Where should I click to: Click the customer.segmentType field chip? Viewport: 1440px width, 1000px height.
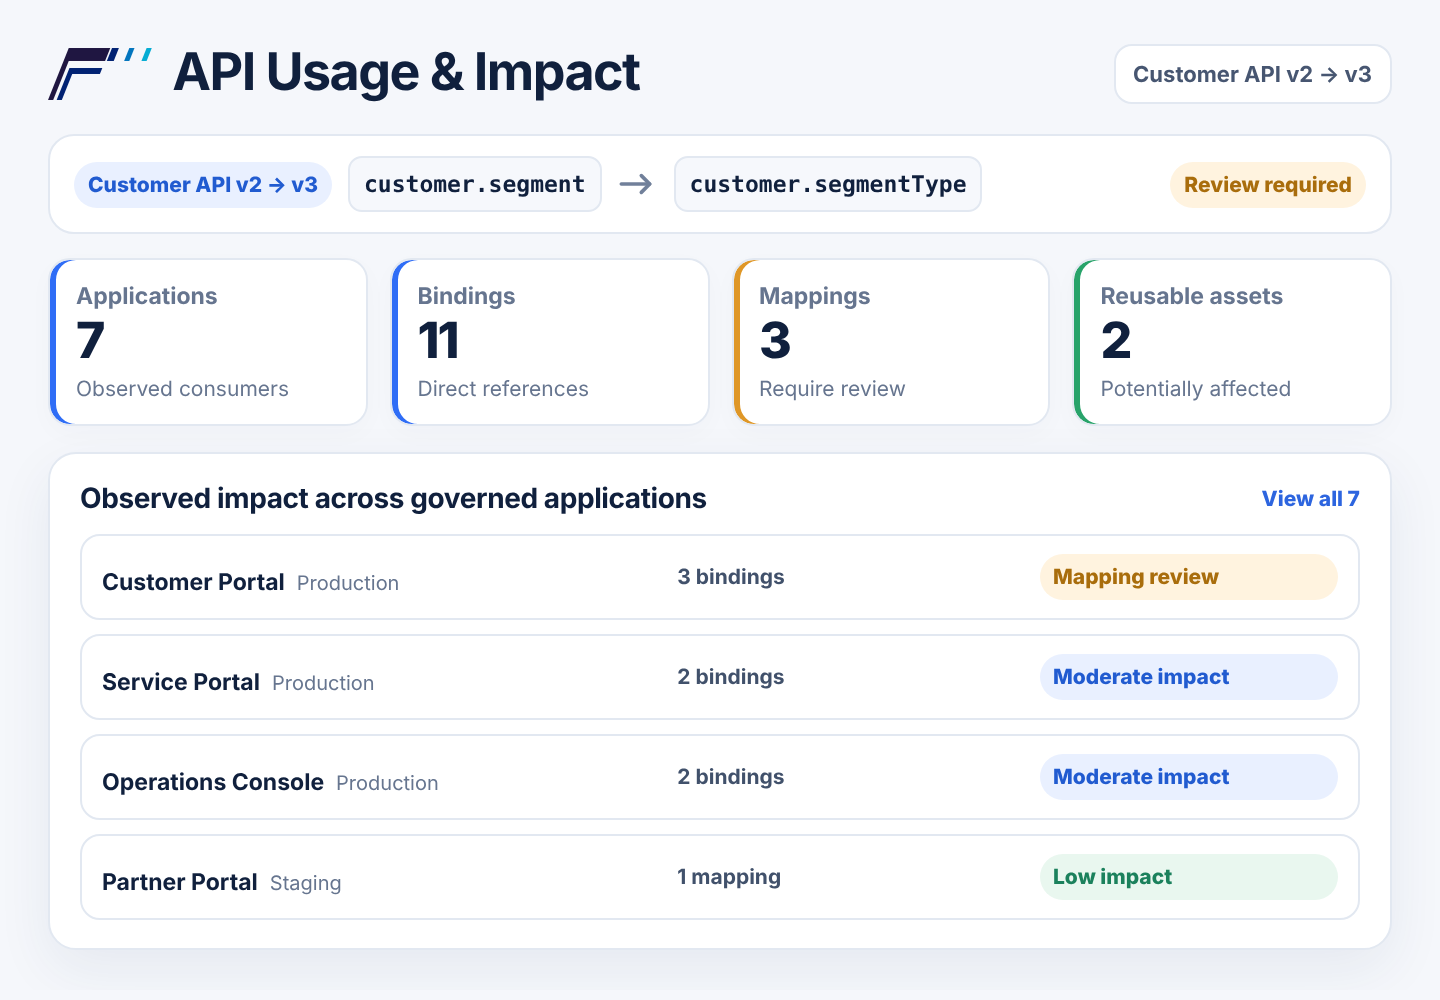tap(828, 184)
